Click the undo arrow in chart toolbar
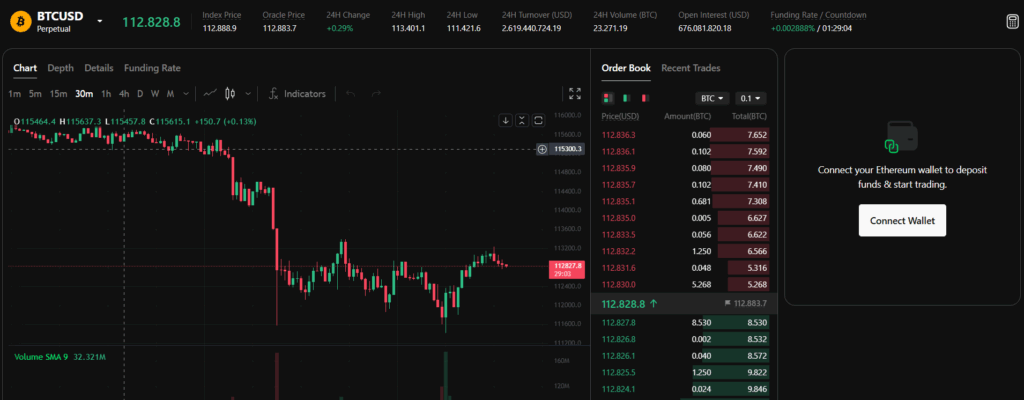 point(350,94)
